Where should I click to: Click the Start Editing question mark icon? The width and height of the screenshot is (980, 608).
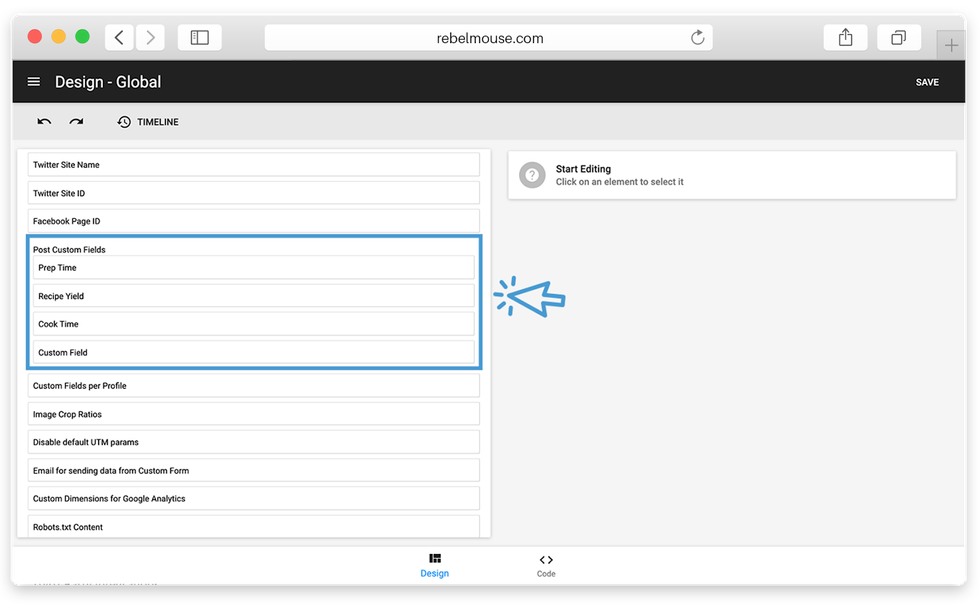coord(532,175)
